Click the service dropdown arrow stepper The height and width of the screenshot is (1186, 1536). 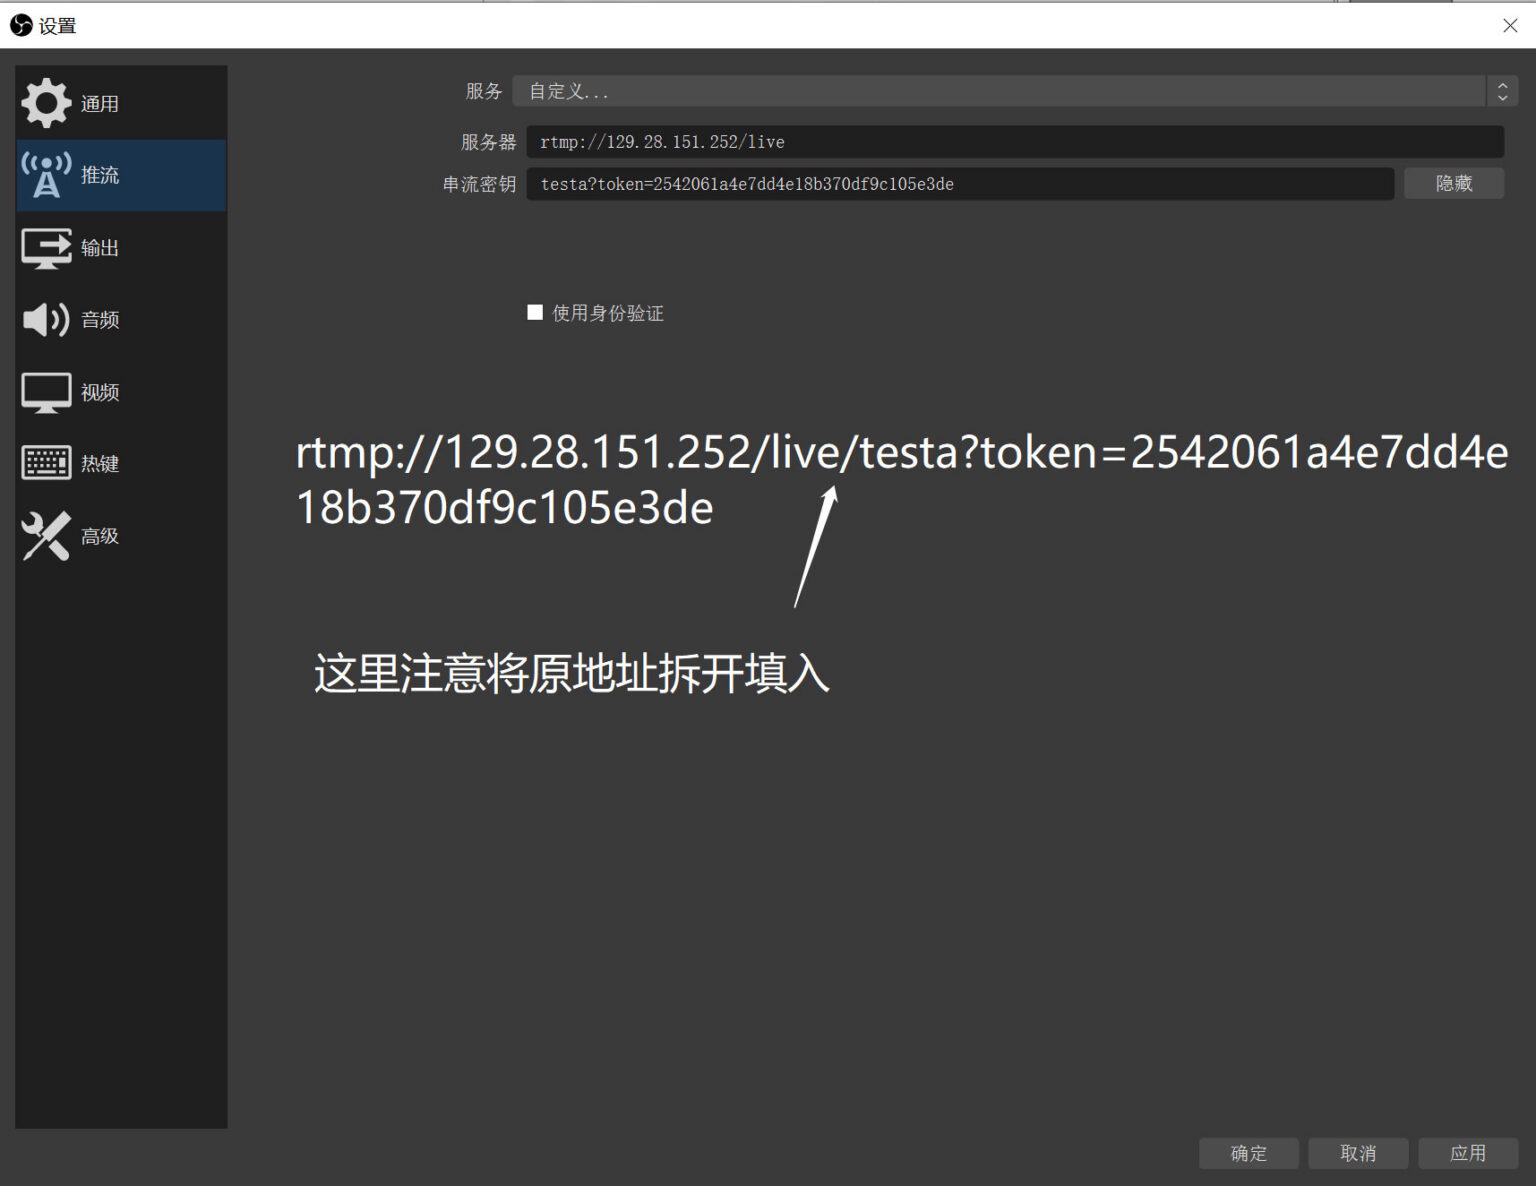point(1502,91)
